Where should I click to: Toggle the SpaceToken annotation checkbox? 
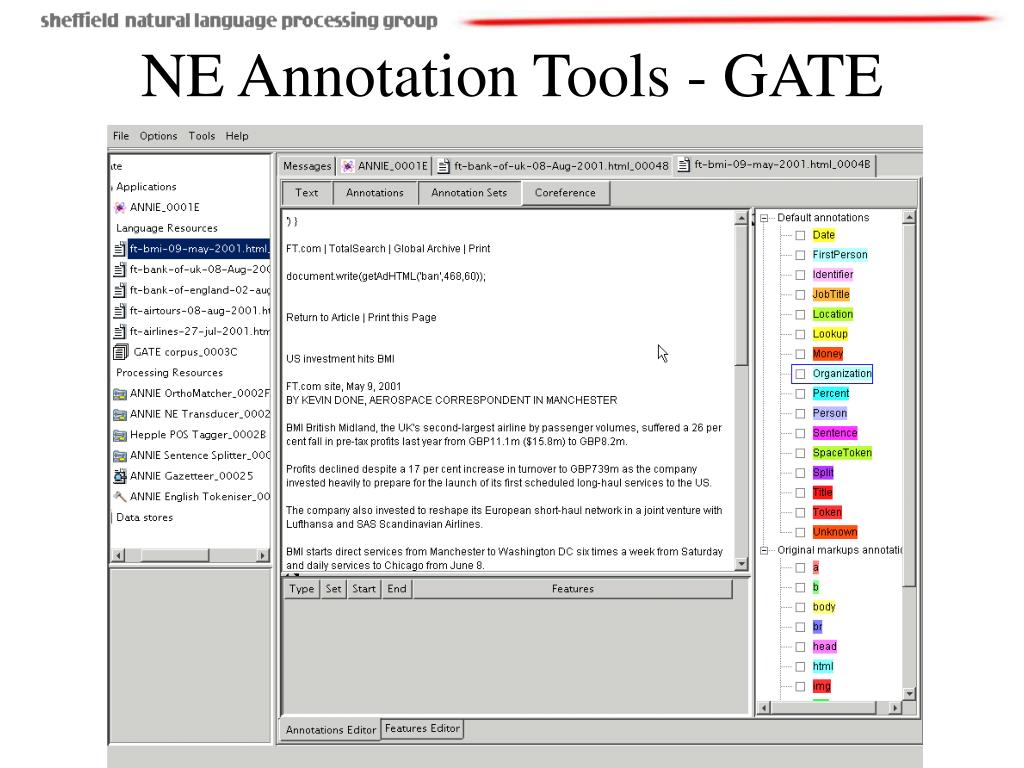(800, 454)
